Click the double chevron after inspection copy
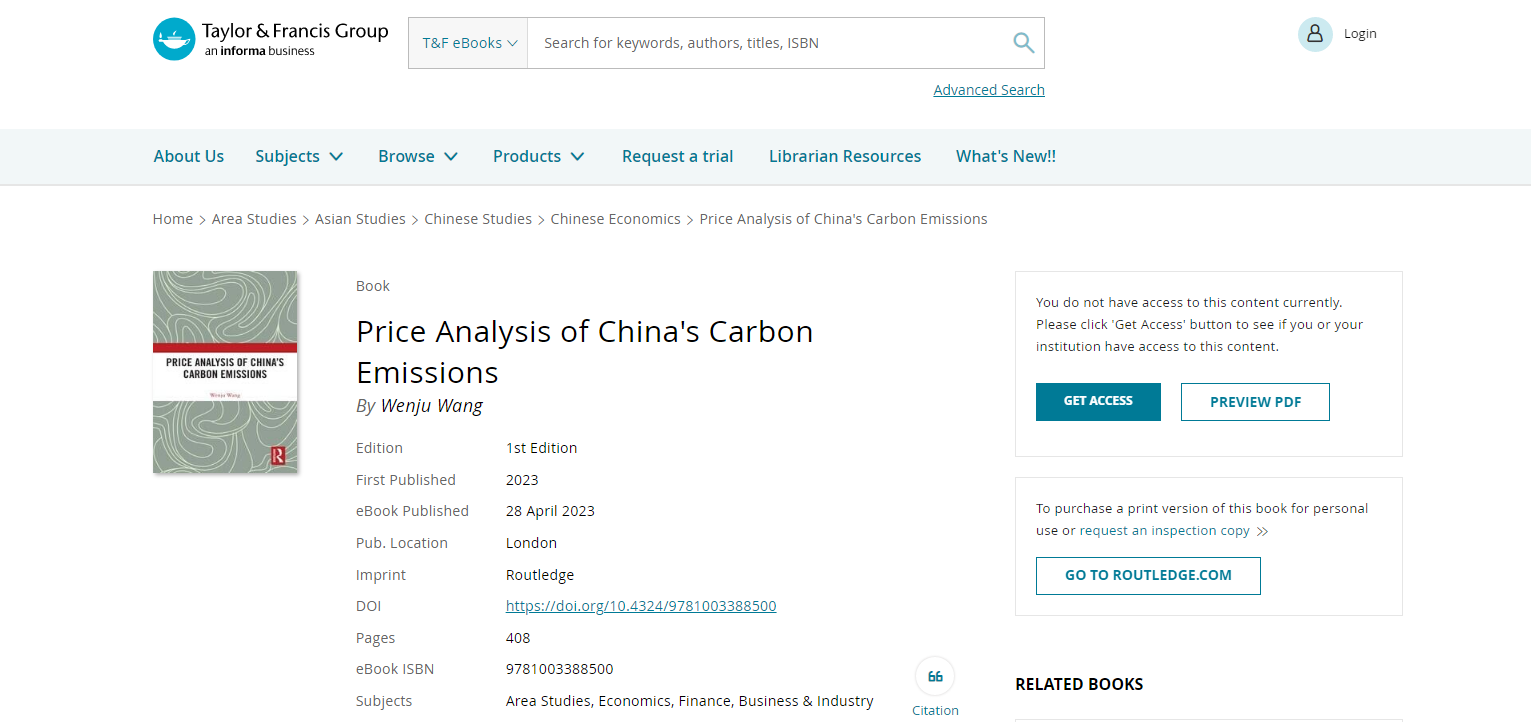The height and width of the screenshot is (722, 1531). tap(1262, 532)
